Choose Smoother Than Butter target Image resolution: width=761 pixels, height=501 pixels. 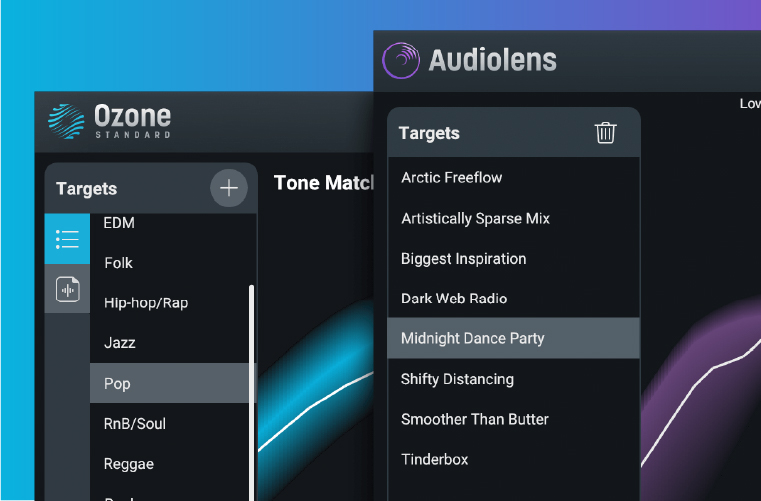(475, 419)
